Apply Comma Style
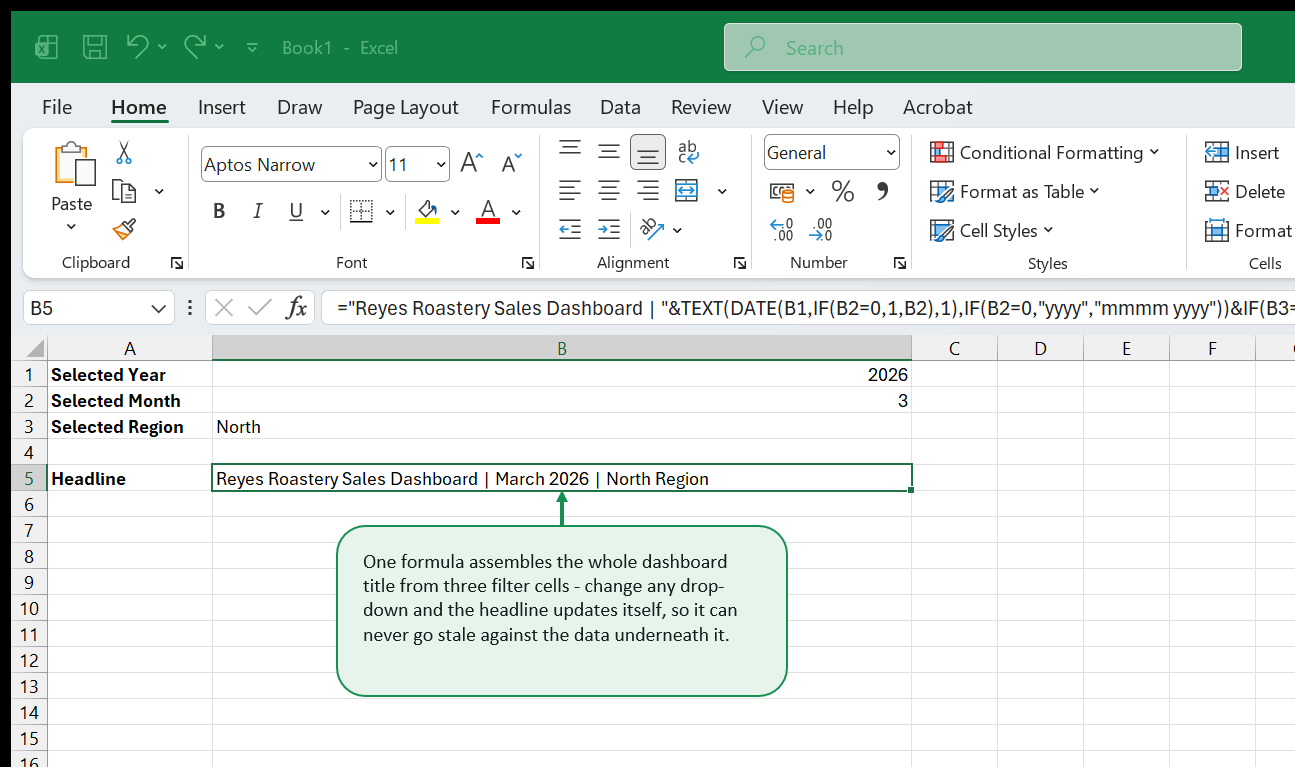The image size is (1295, 767). (x=882, y=190)
